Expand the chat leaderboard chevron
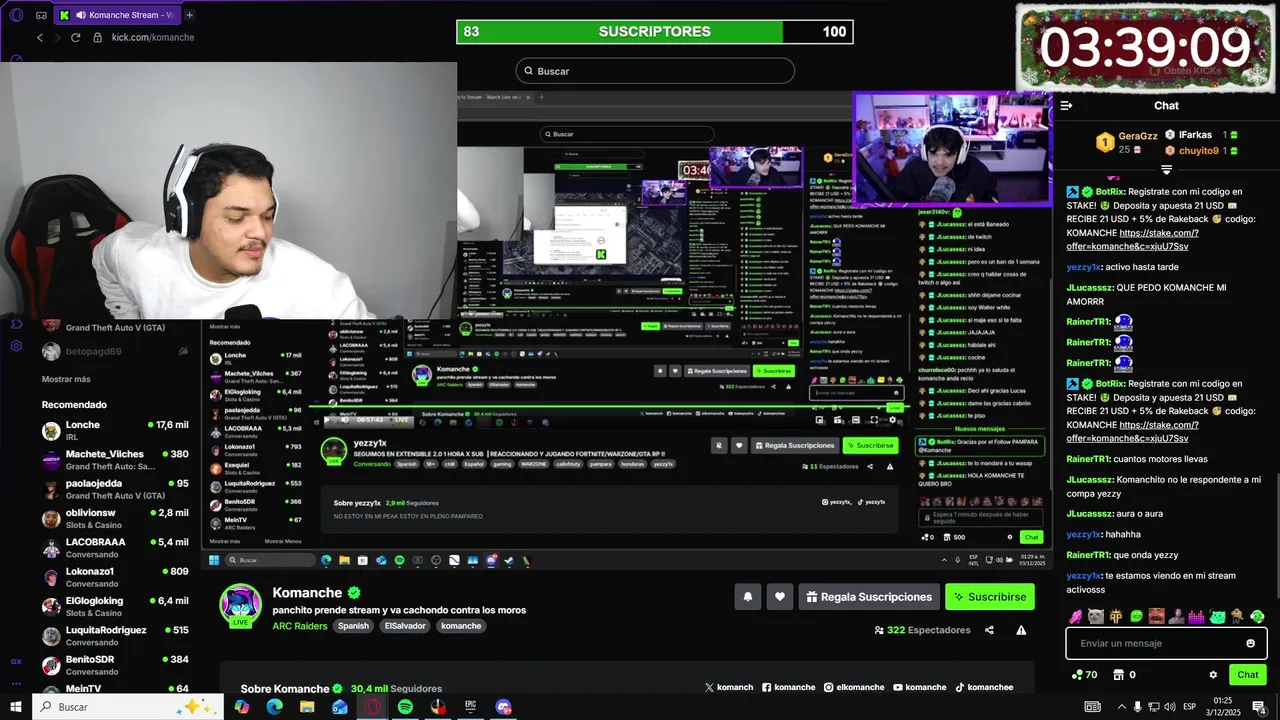1280x720 pixels. click(x=1166, y=170)
